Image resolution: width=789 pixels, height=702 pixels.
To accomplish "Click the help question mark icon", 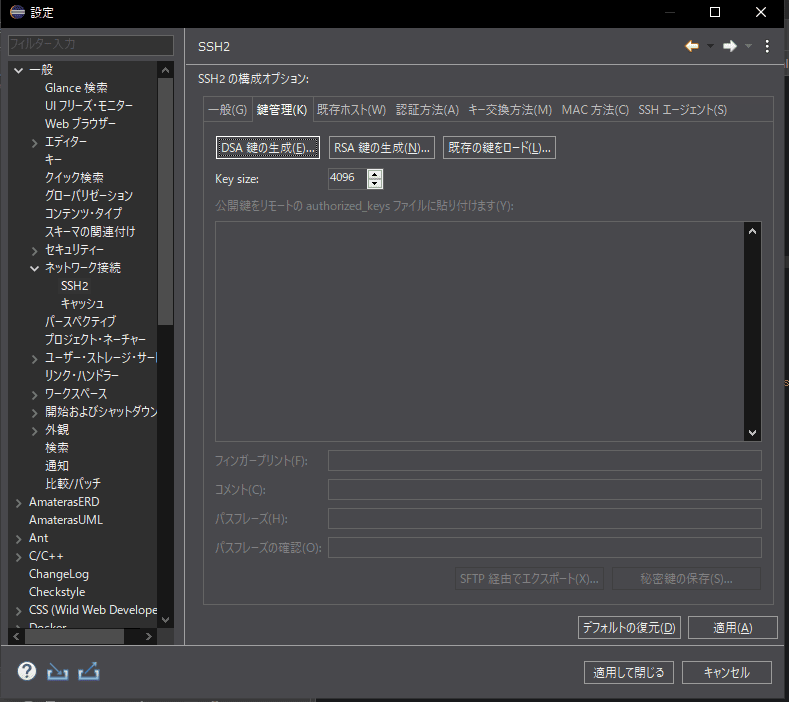I will 27,672.
